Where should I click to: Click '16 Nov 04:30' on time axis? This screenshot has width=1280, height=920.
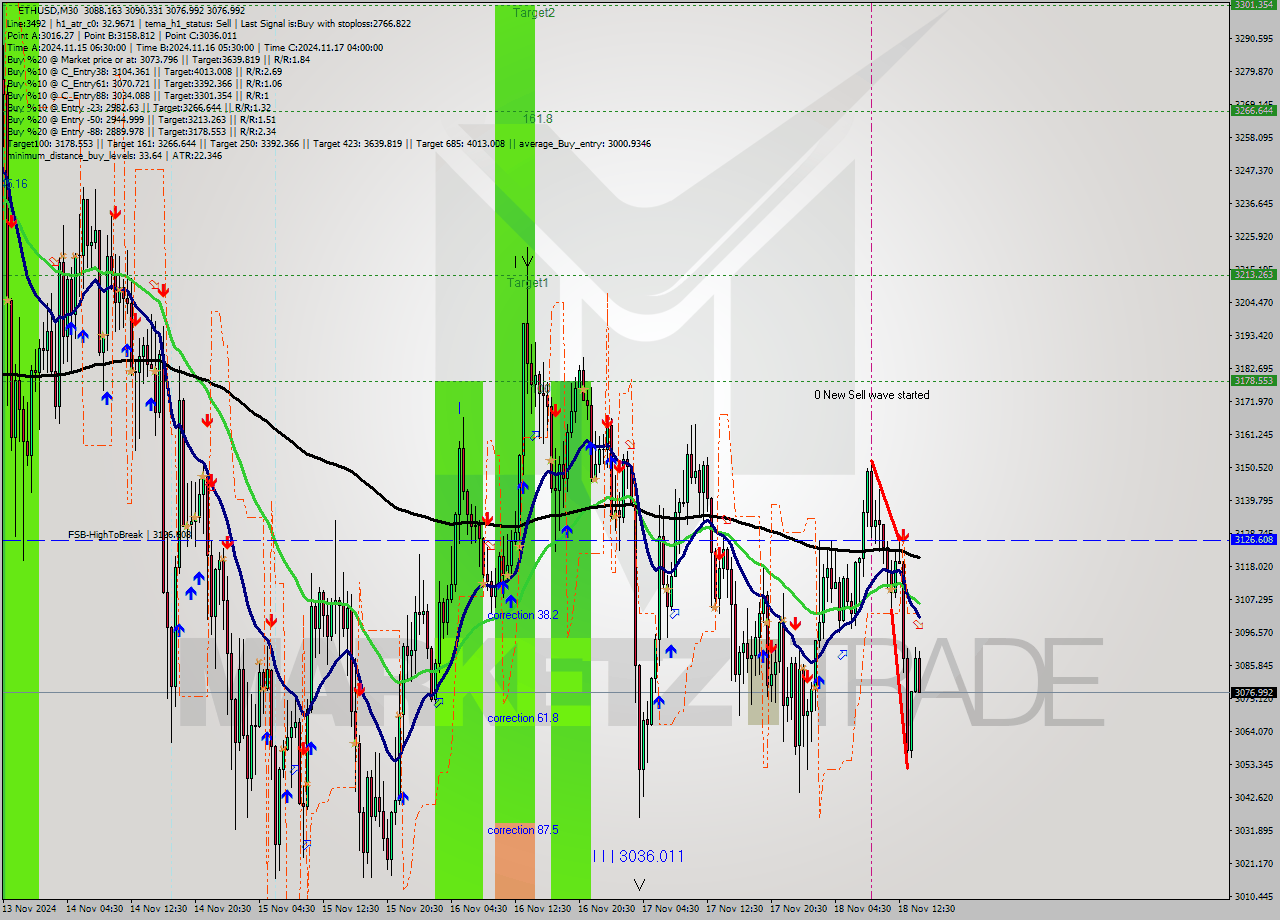(479, 909)
